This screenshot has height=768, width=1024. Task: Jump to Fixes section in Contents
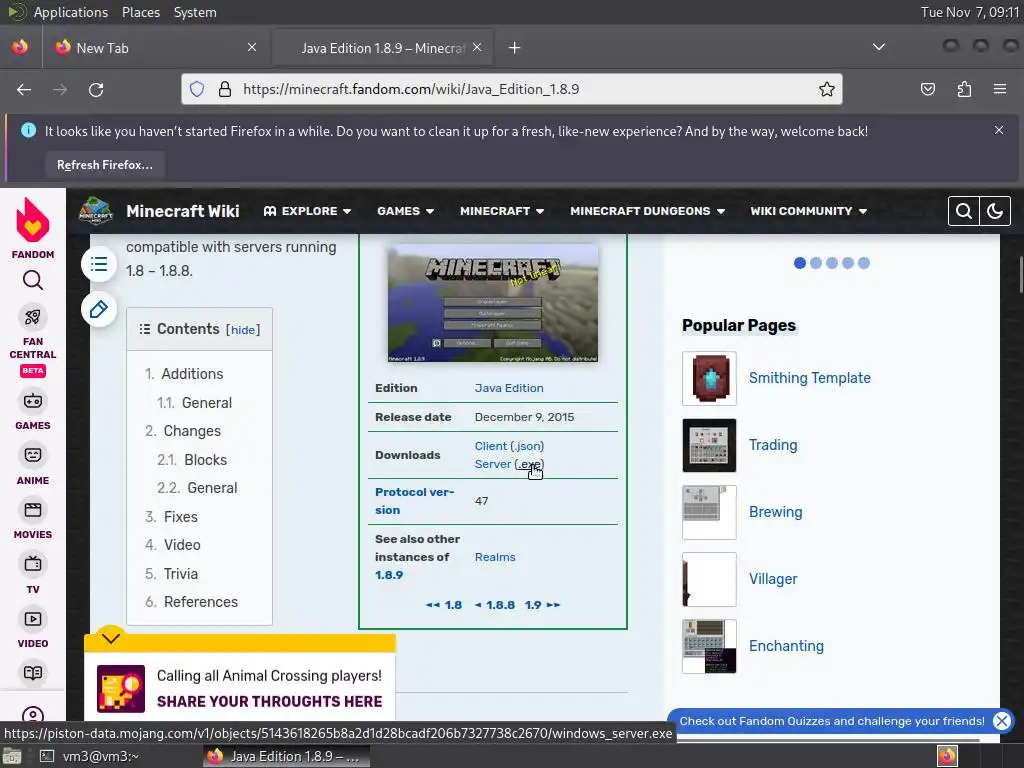point(180,517)
